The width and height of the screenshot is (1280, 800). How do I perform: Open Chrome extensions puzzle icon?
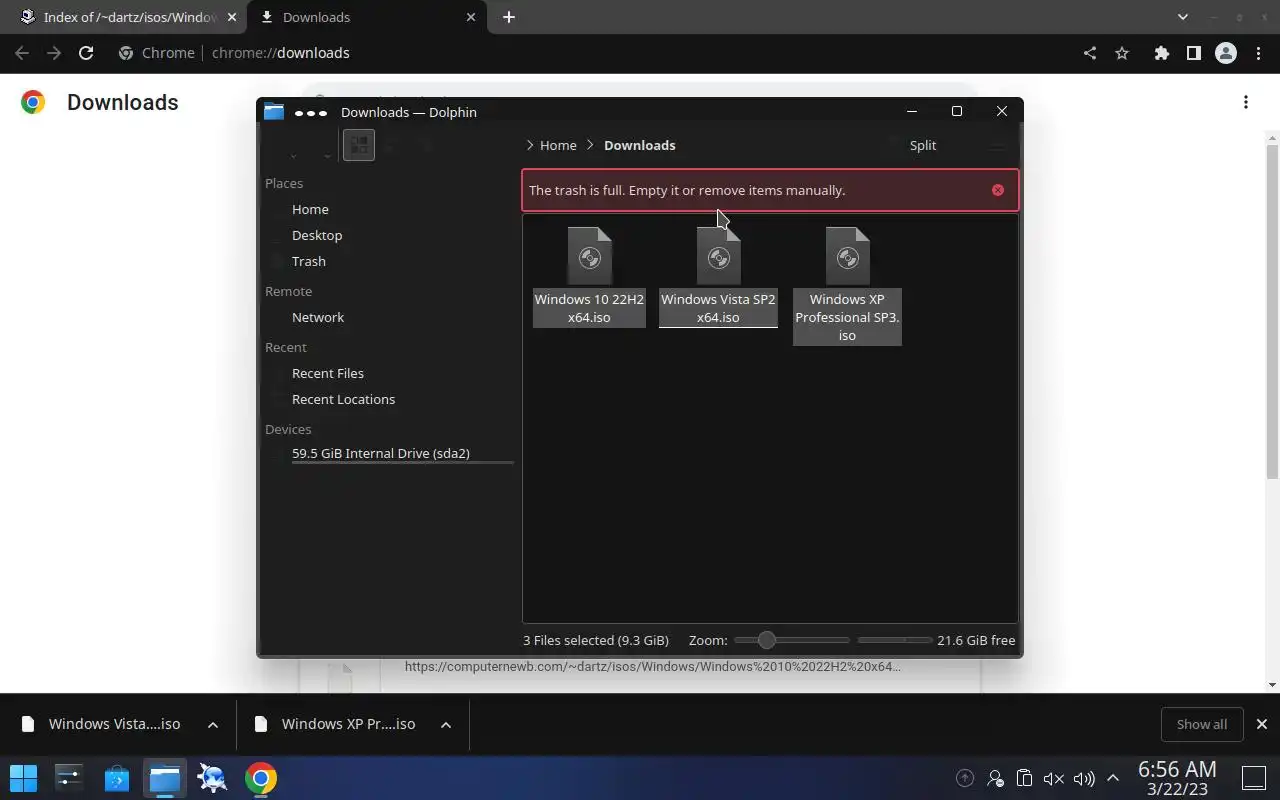tap(1161, 53)
